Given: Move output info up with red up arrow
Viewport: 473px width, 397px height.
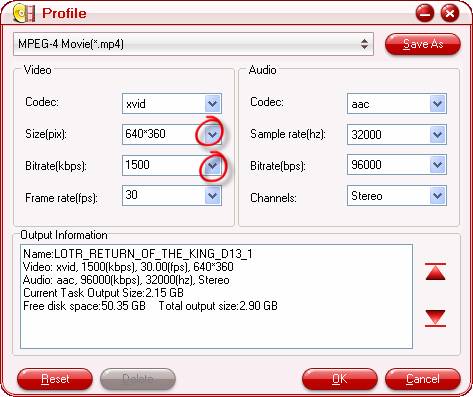Looking at the screenshot, I should tap(435, 272).
